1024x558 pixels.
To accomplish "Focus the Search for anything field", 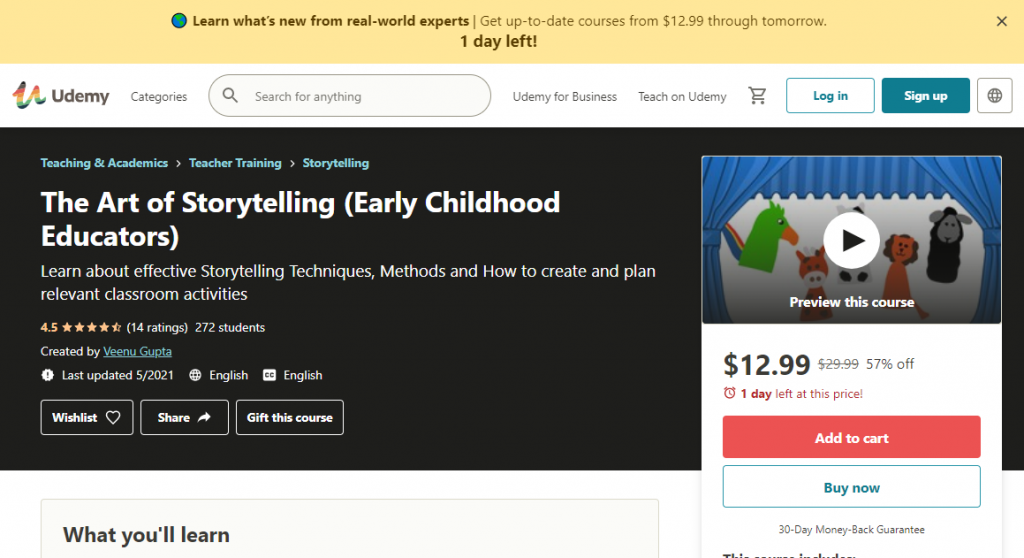I will click(365, 97).
